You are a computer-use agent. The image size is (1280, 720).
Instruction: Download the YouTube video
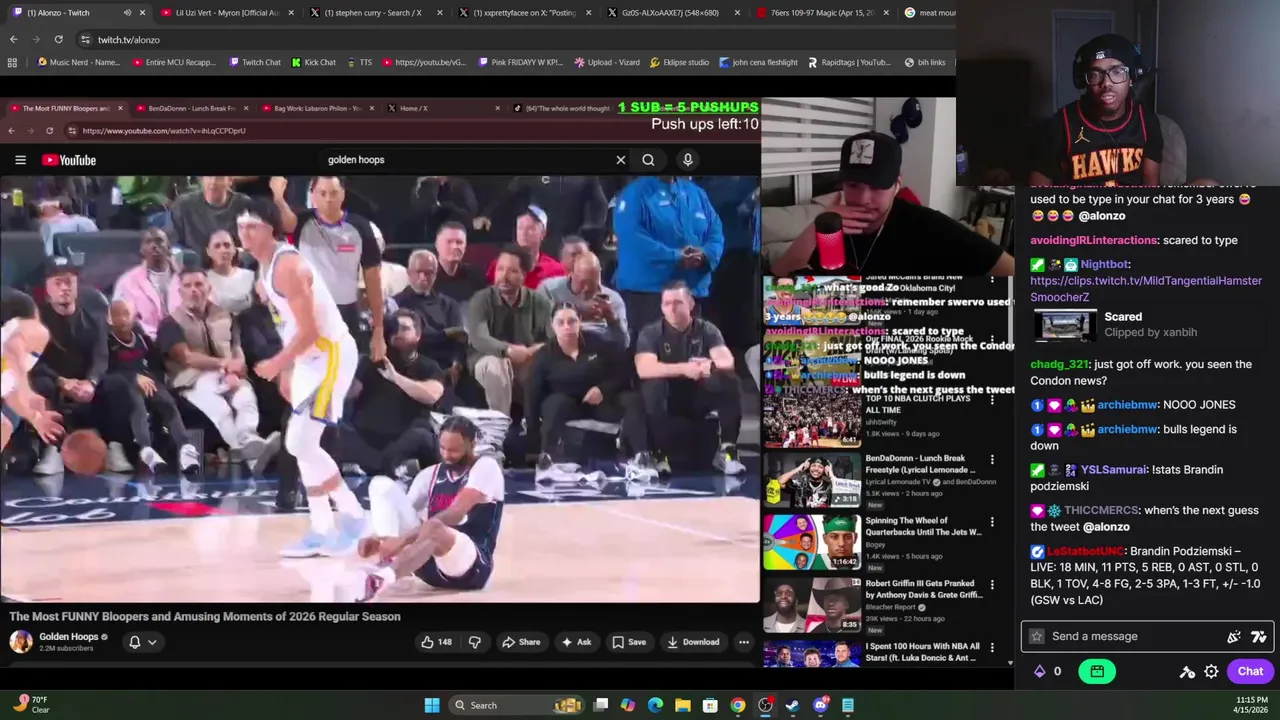[693, 642]
